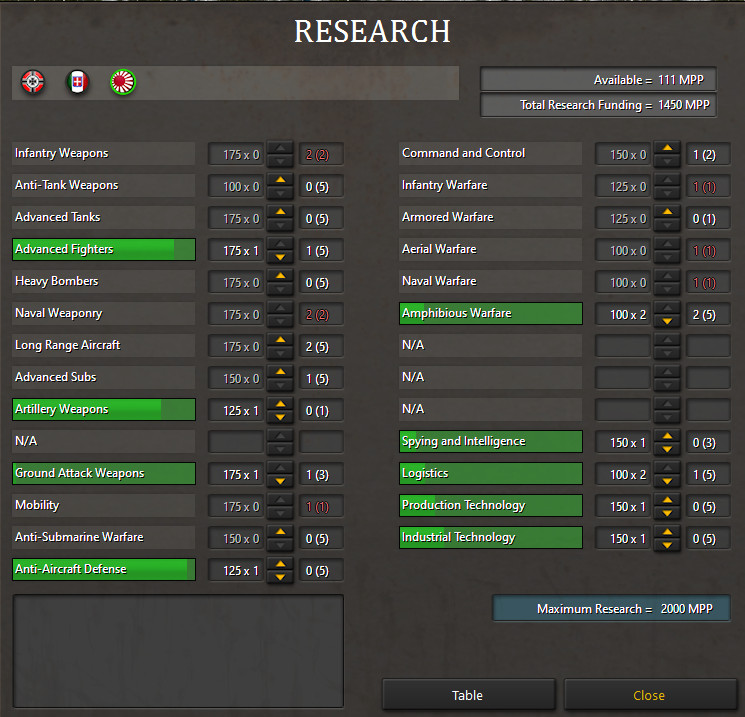This screenshot has height=717, width=745.
Task: Decrease Logistics research with down arrow
Action: pyautogui.click(x=667, y=481)
